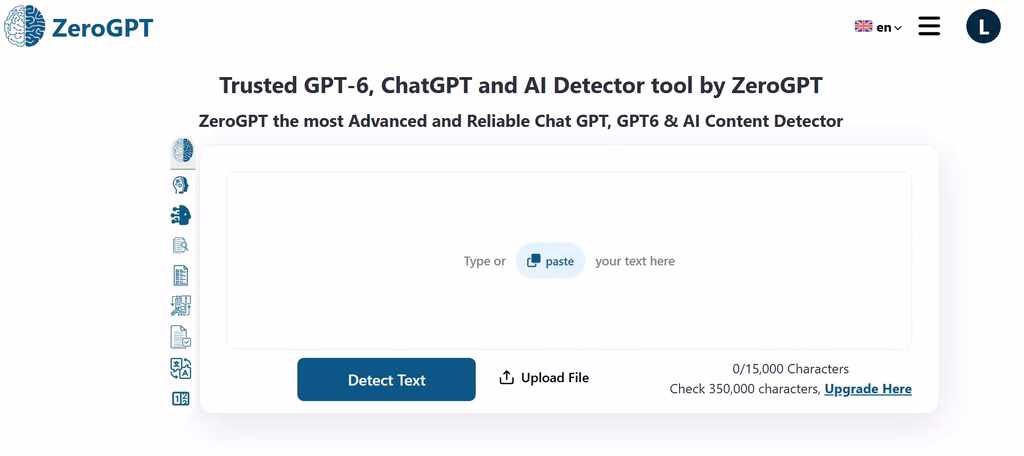The image size is (1024, 456).
Task: Open the document magnifier plagiarism checker icon
Action: tap(181, 245)
